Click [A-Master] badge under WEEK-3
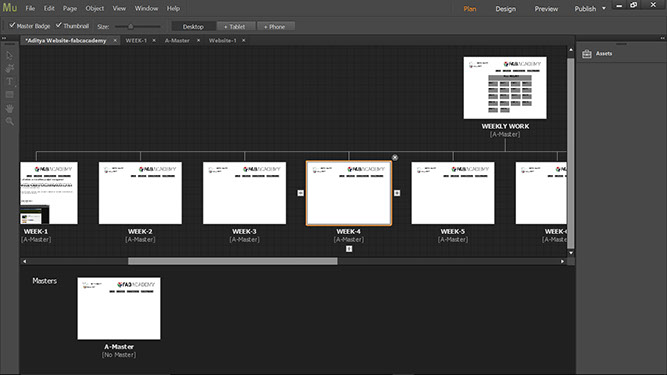This screenshot has height=375, width=667. (x=245, y=240)
